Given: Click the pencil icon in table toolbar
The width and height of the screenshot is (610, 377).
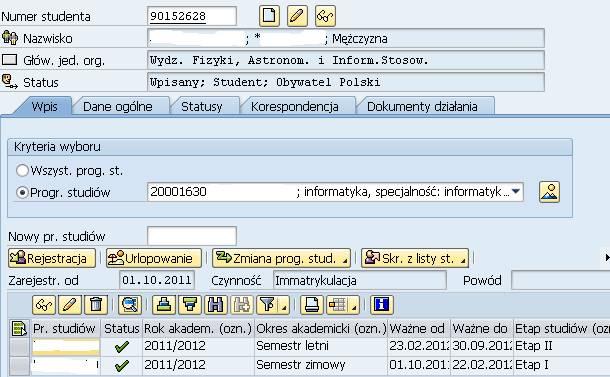Looking at the screenshot, I should [70, 305].
